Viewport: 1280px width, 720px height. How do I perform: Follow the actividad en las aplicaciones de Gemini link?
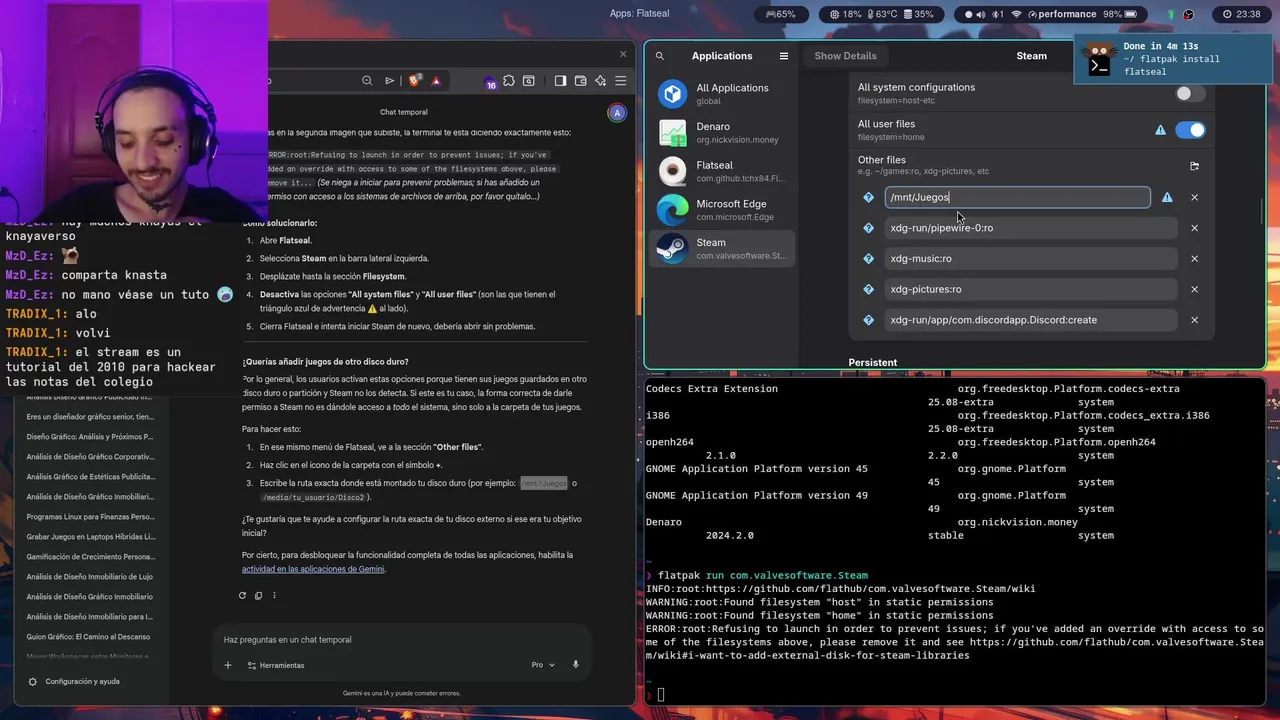313,569
